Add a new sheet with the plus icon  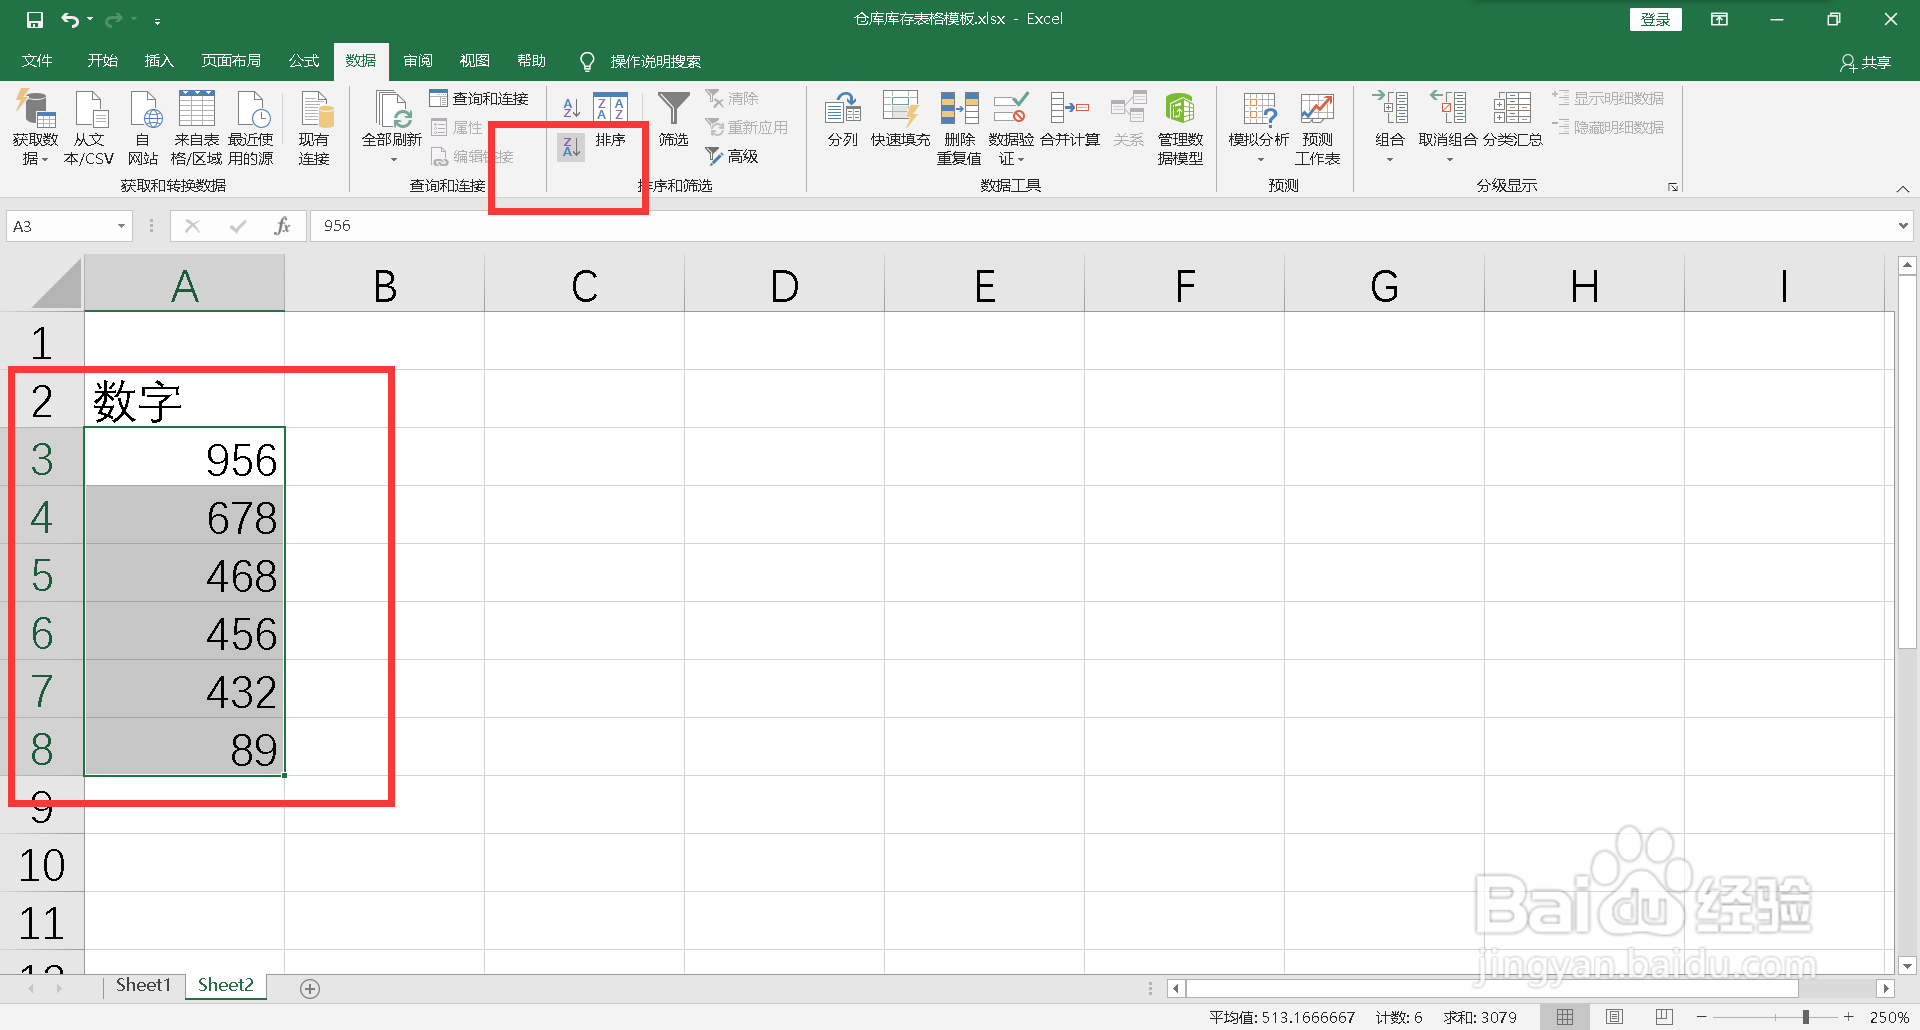(x=310, y=988)
